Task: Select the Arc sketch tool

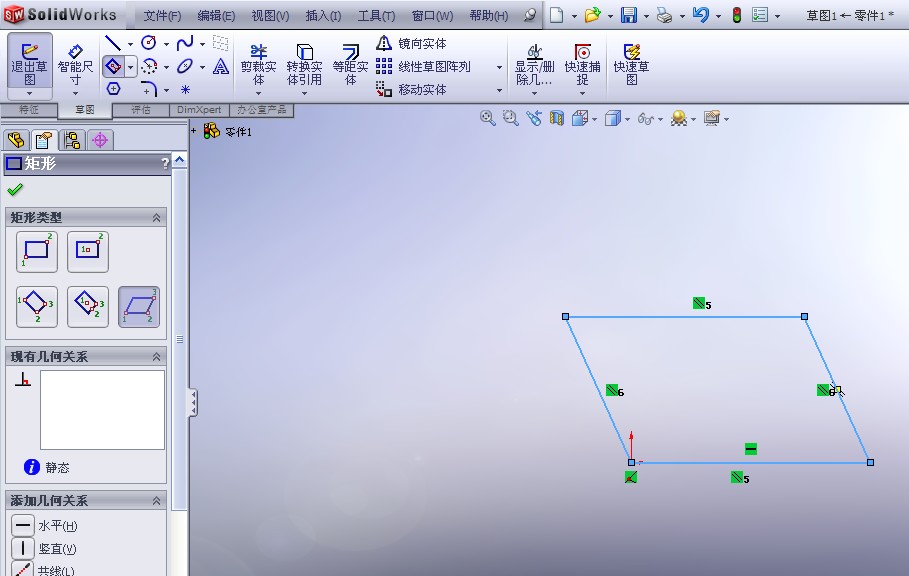Action: [x=149, y=67]
